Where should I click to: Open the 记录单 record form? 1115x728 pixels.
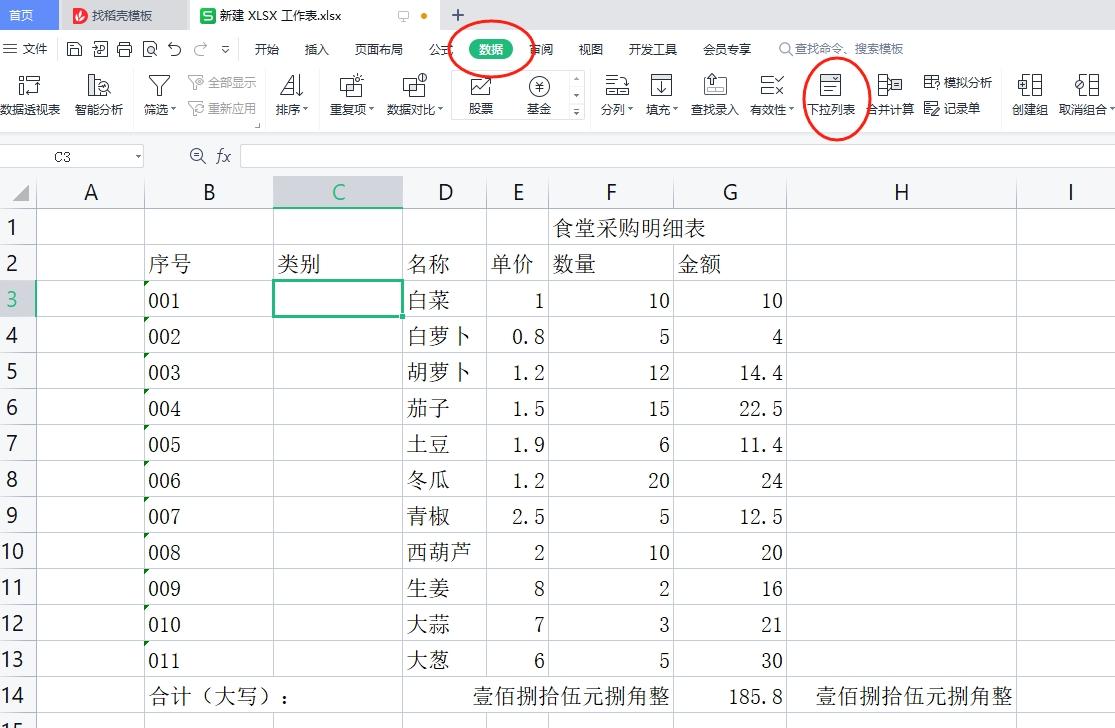click(951, 108)
